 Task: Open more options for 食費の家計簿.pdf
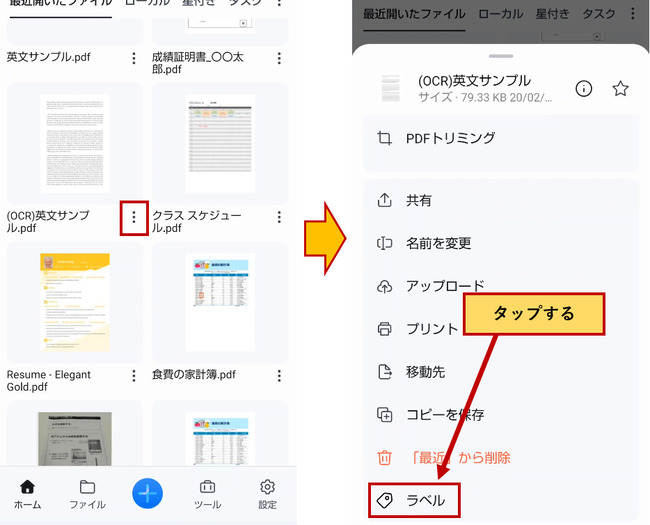point(279,376)
